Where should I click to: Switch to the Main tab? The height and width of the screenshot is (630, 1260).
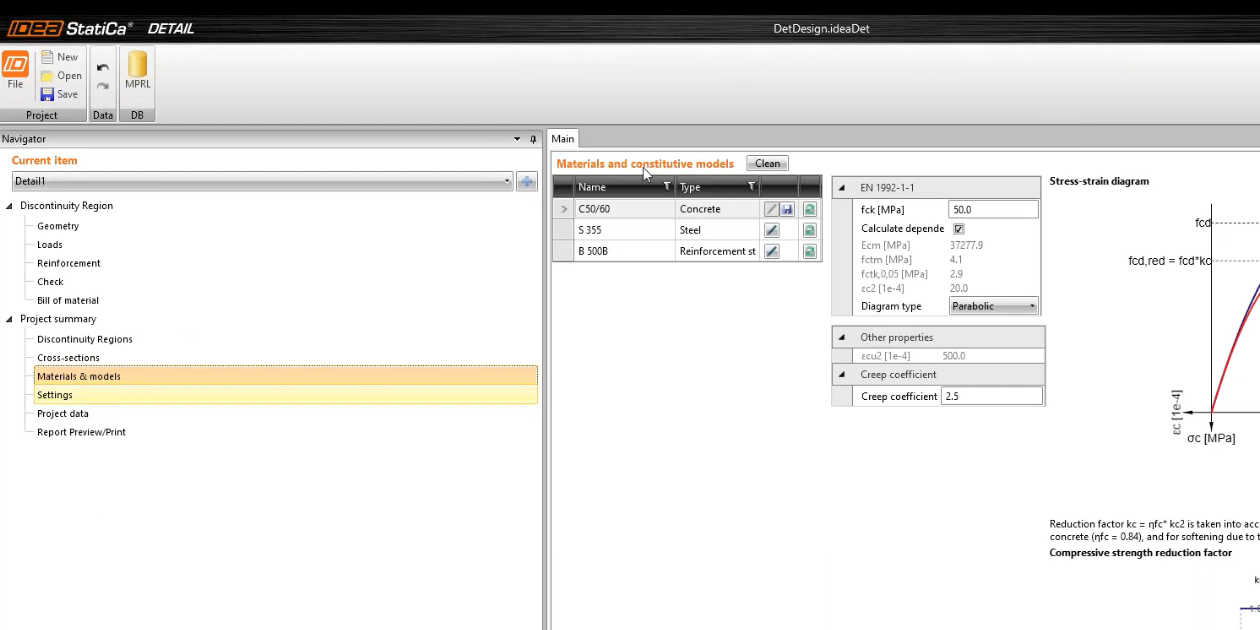tap(563, 139)
